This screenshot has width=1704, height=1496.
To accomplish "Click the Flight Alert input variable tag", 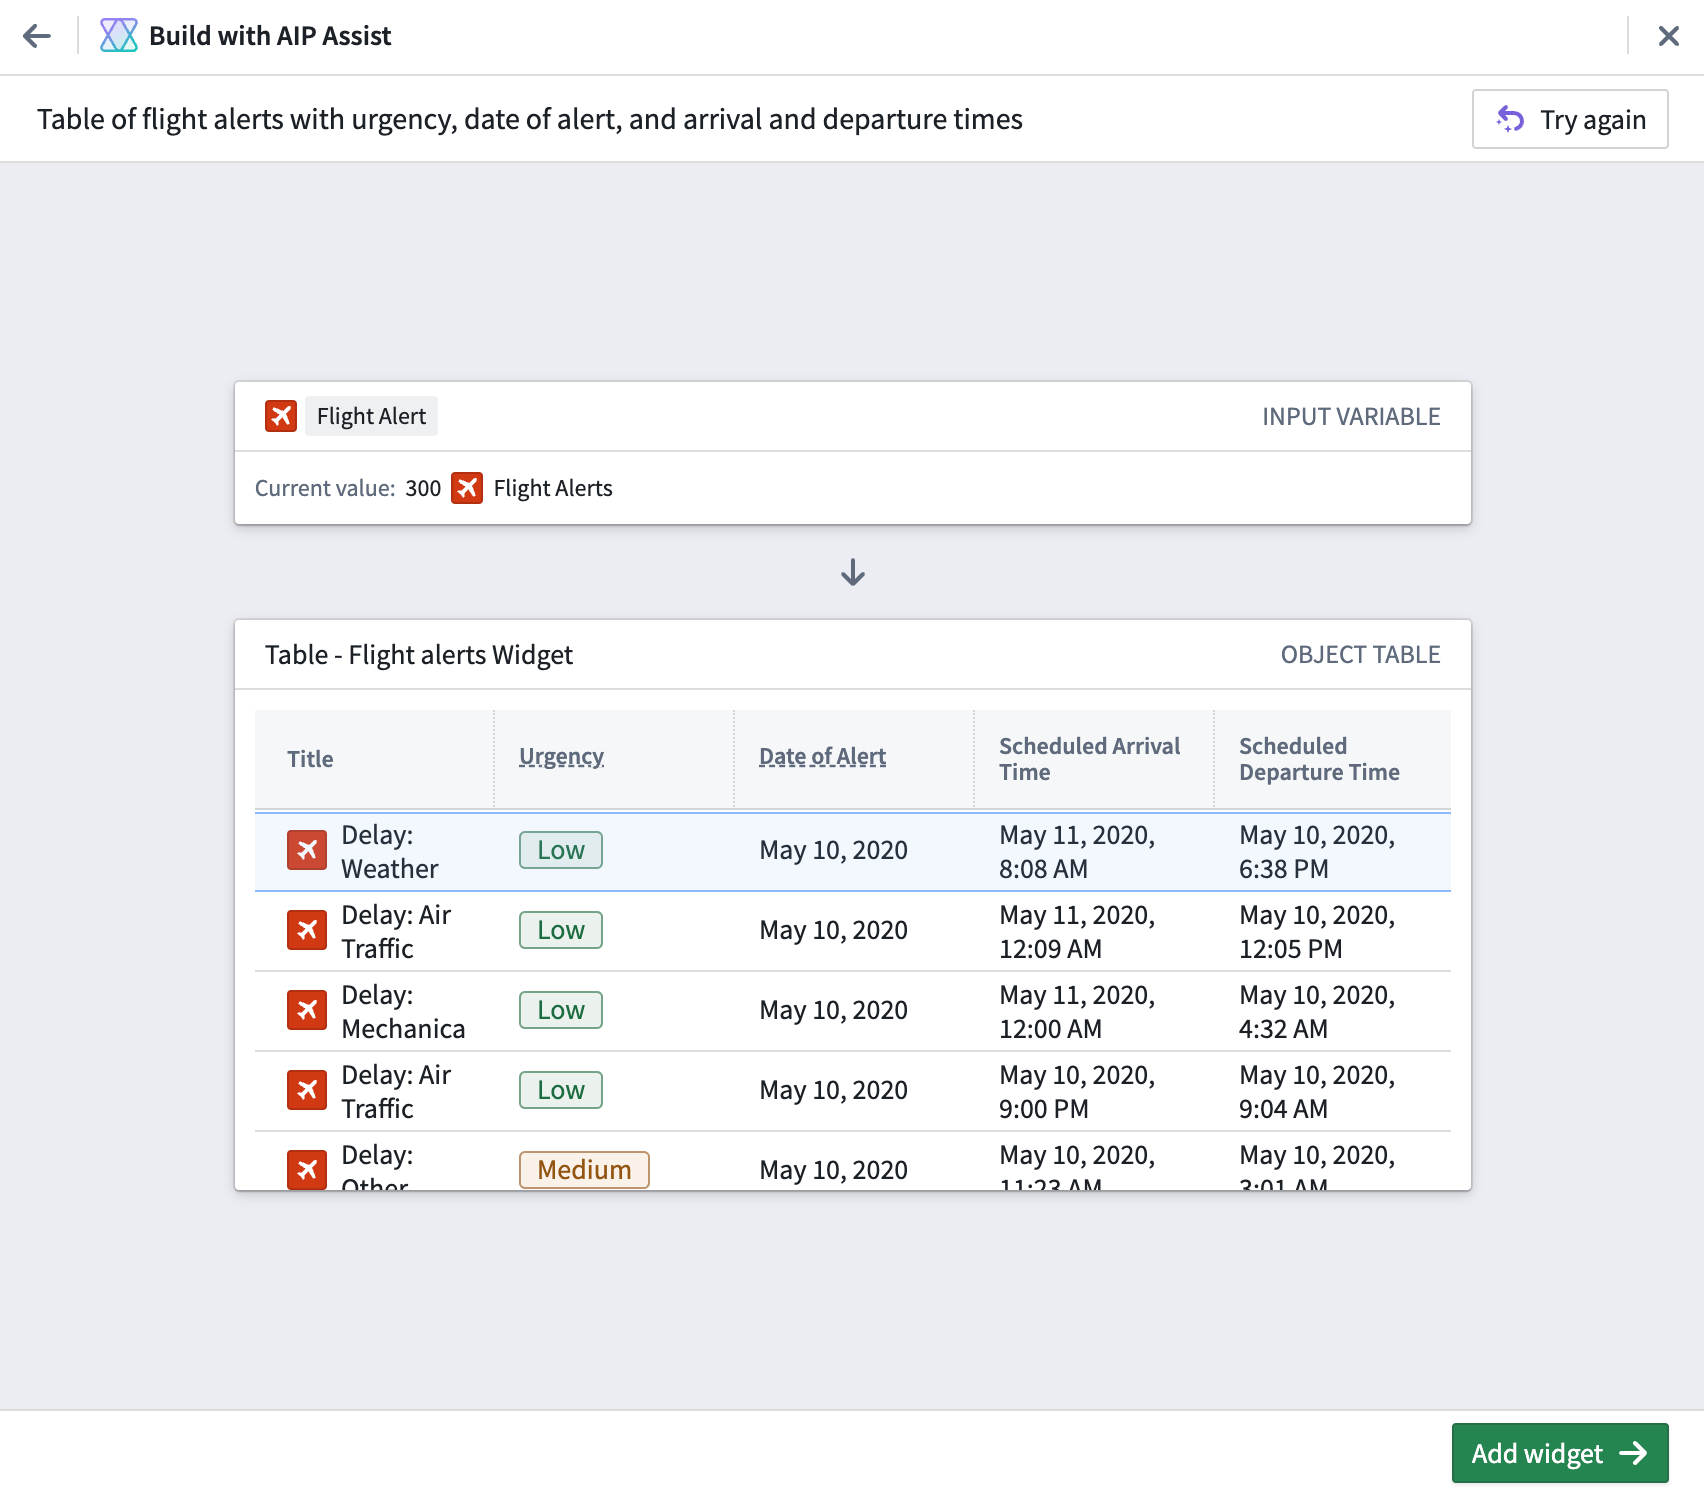I will tap(371, 416).
